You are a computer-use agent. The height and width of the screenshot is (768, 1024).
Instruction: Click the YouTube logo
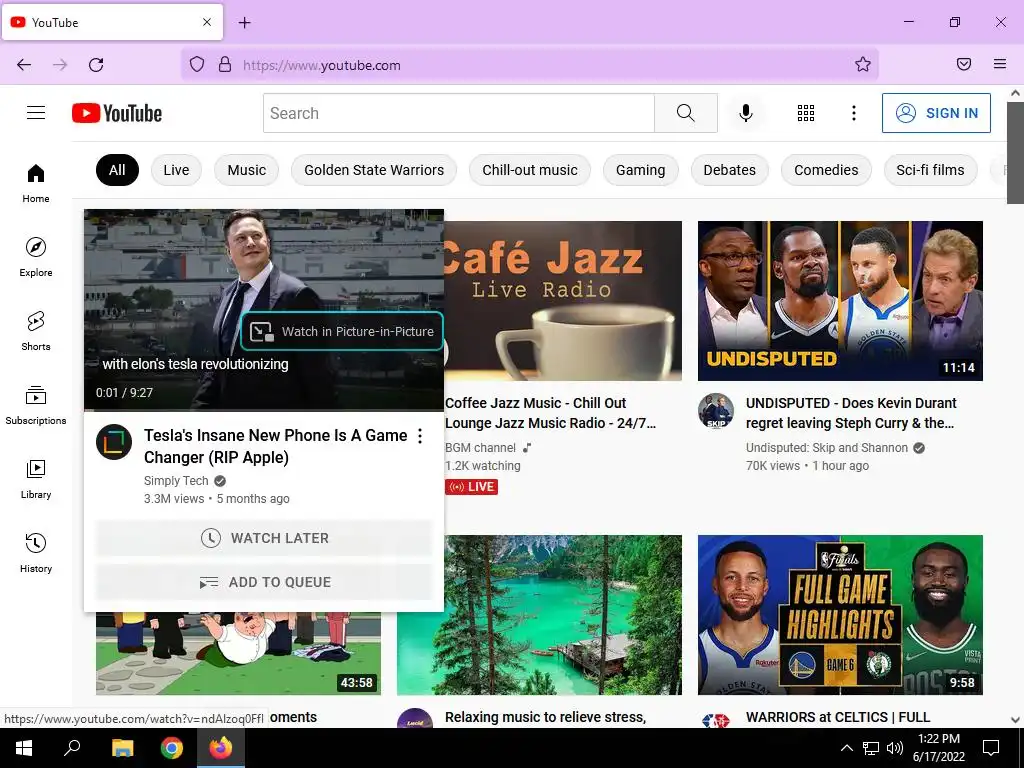pos(117,113)
